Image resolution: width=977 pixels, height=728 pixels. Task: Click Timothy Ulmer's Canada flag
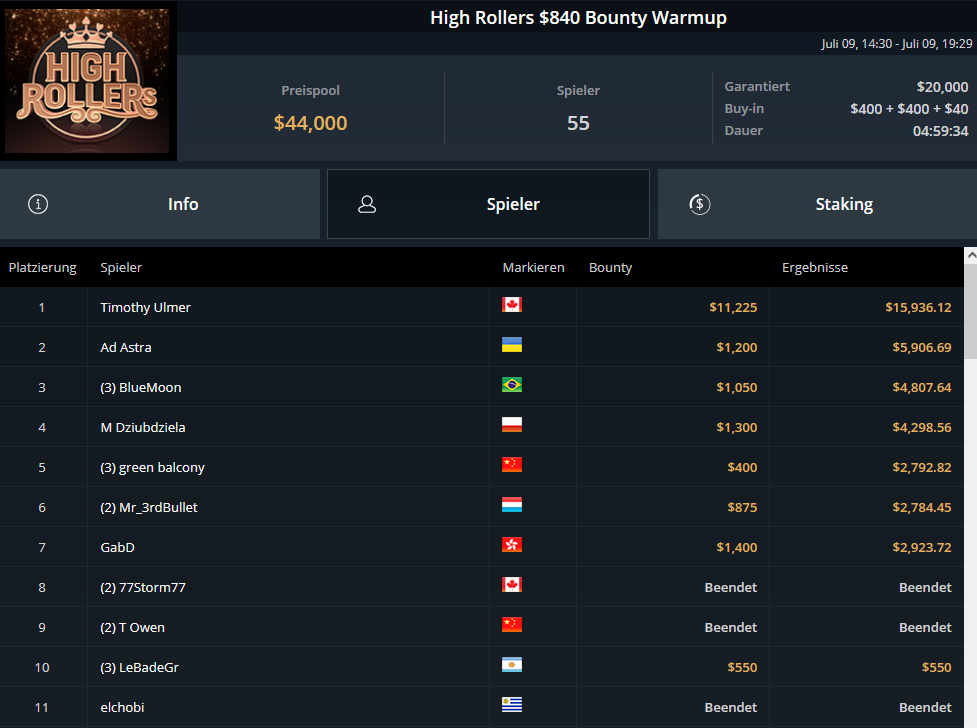512,305
